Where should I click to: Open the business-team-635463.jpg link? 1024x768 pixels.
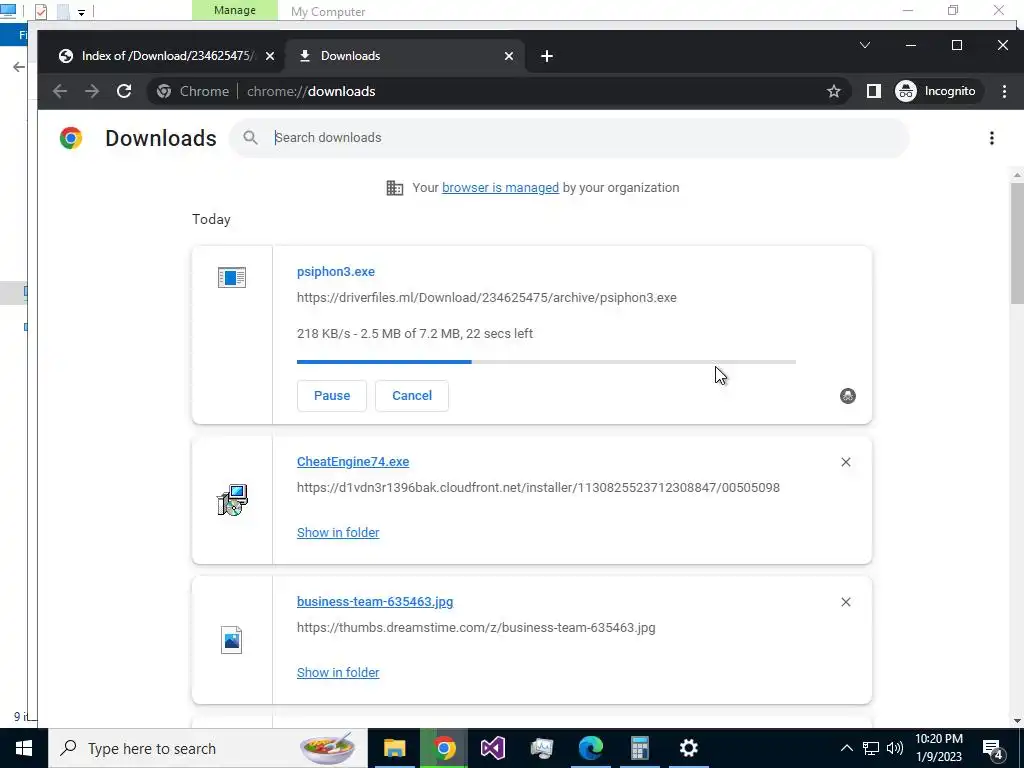click(x=375, y=602)
